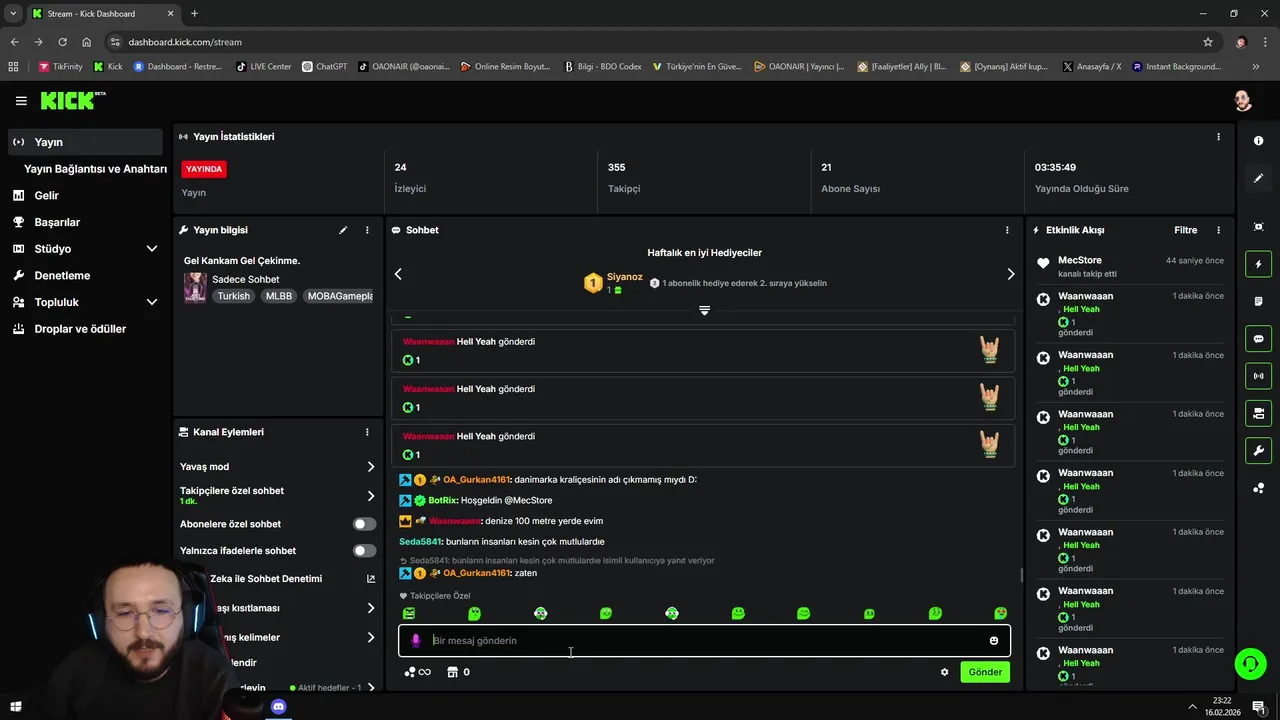Click the info icon in right sidebar
This screenshot has height=720, width=1280.
pyautogui.click(x=1258, y=141)
